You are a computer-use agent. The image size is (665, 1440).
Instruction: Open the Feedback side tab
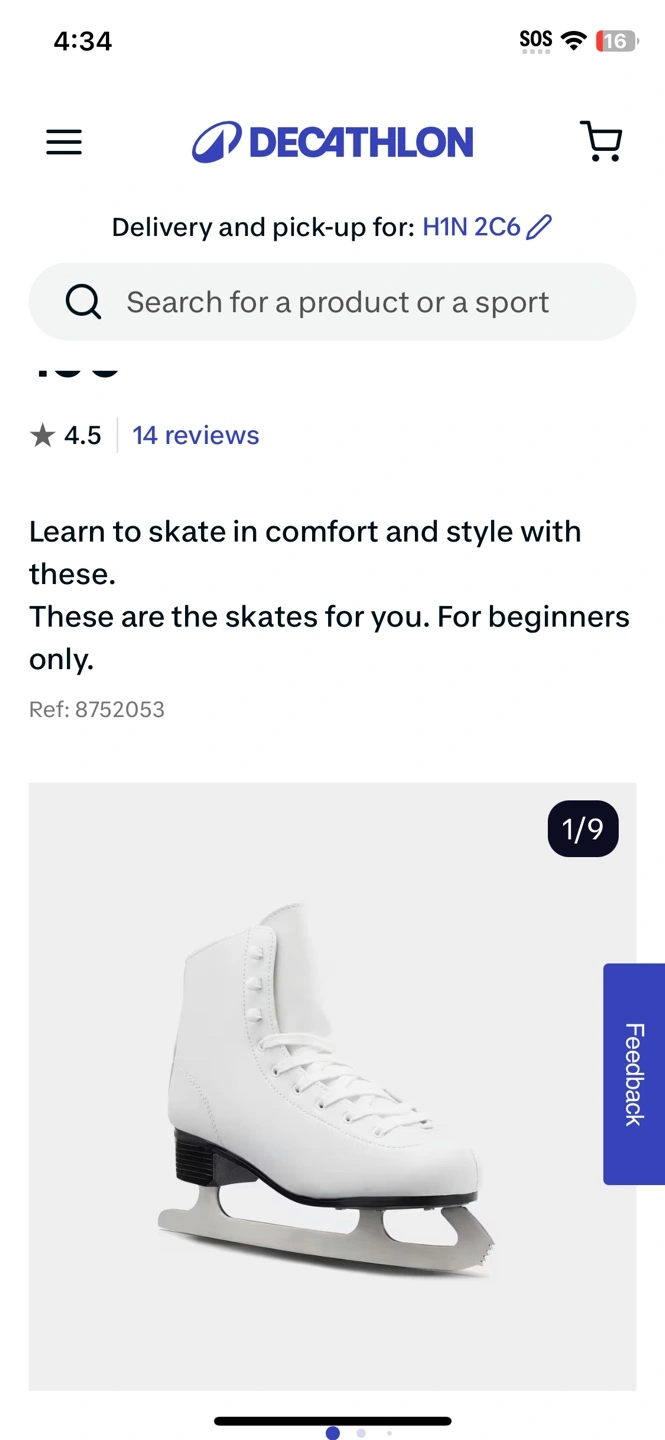(x=634, y=1074)
